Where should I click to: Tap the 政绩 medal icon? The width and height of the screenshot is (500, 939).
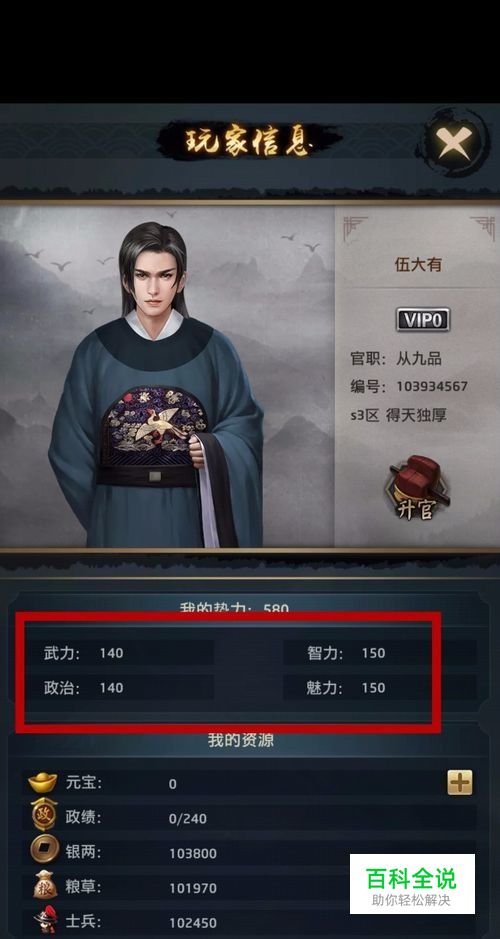coord(44,816)
